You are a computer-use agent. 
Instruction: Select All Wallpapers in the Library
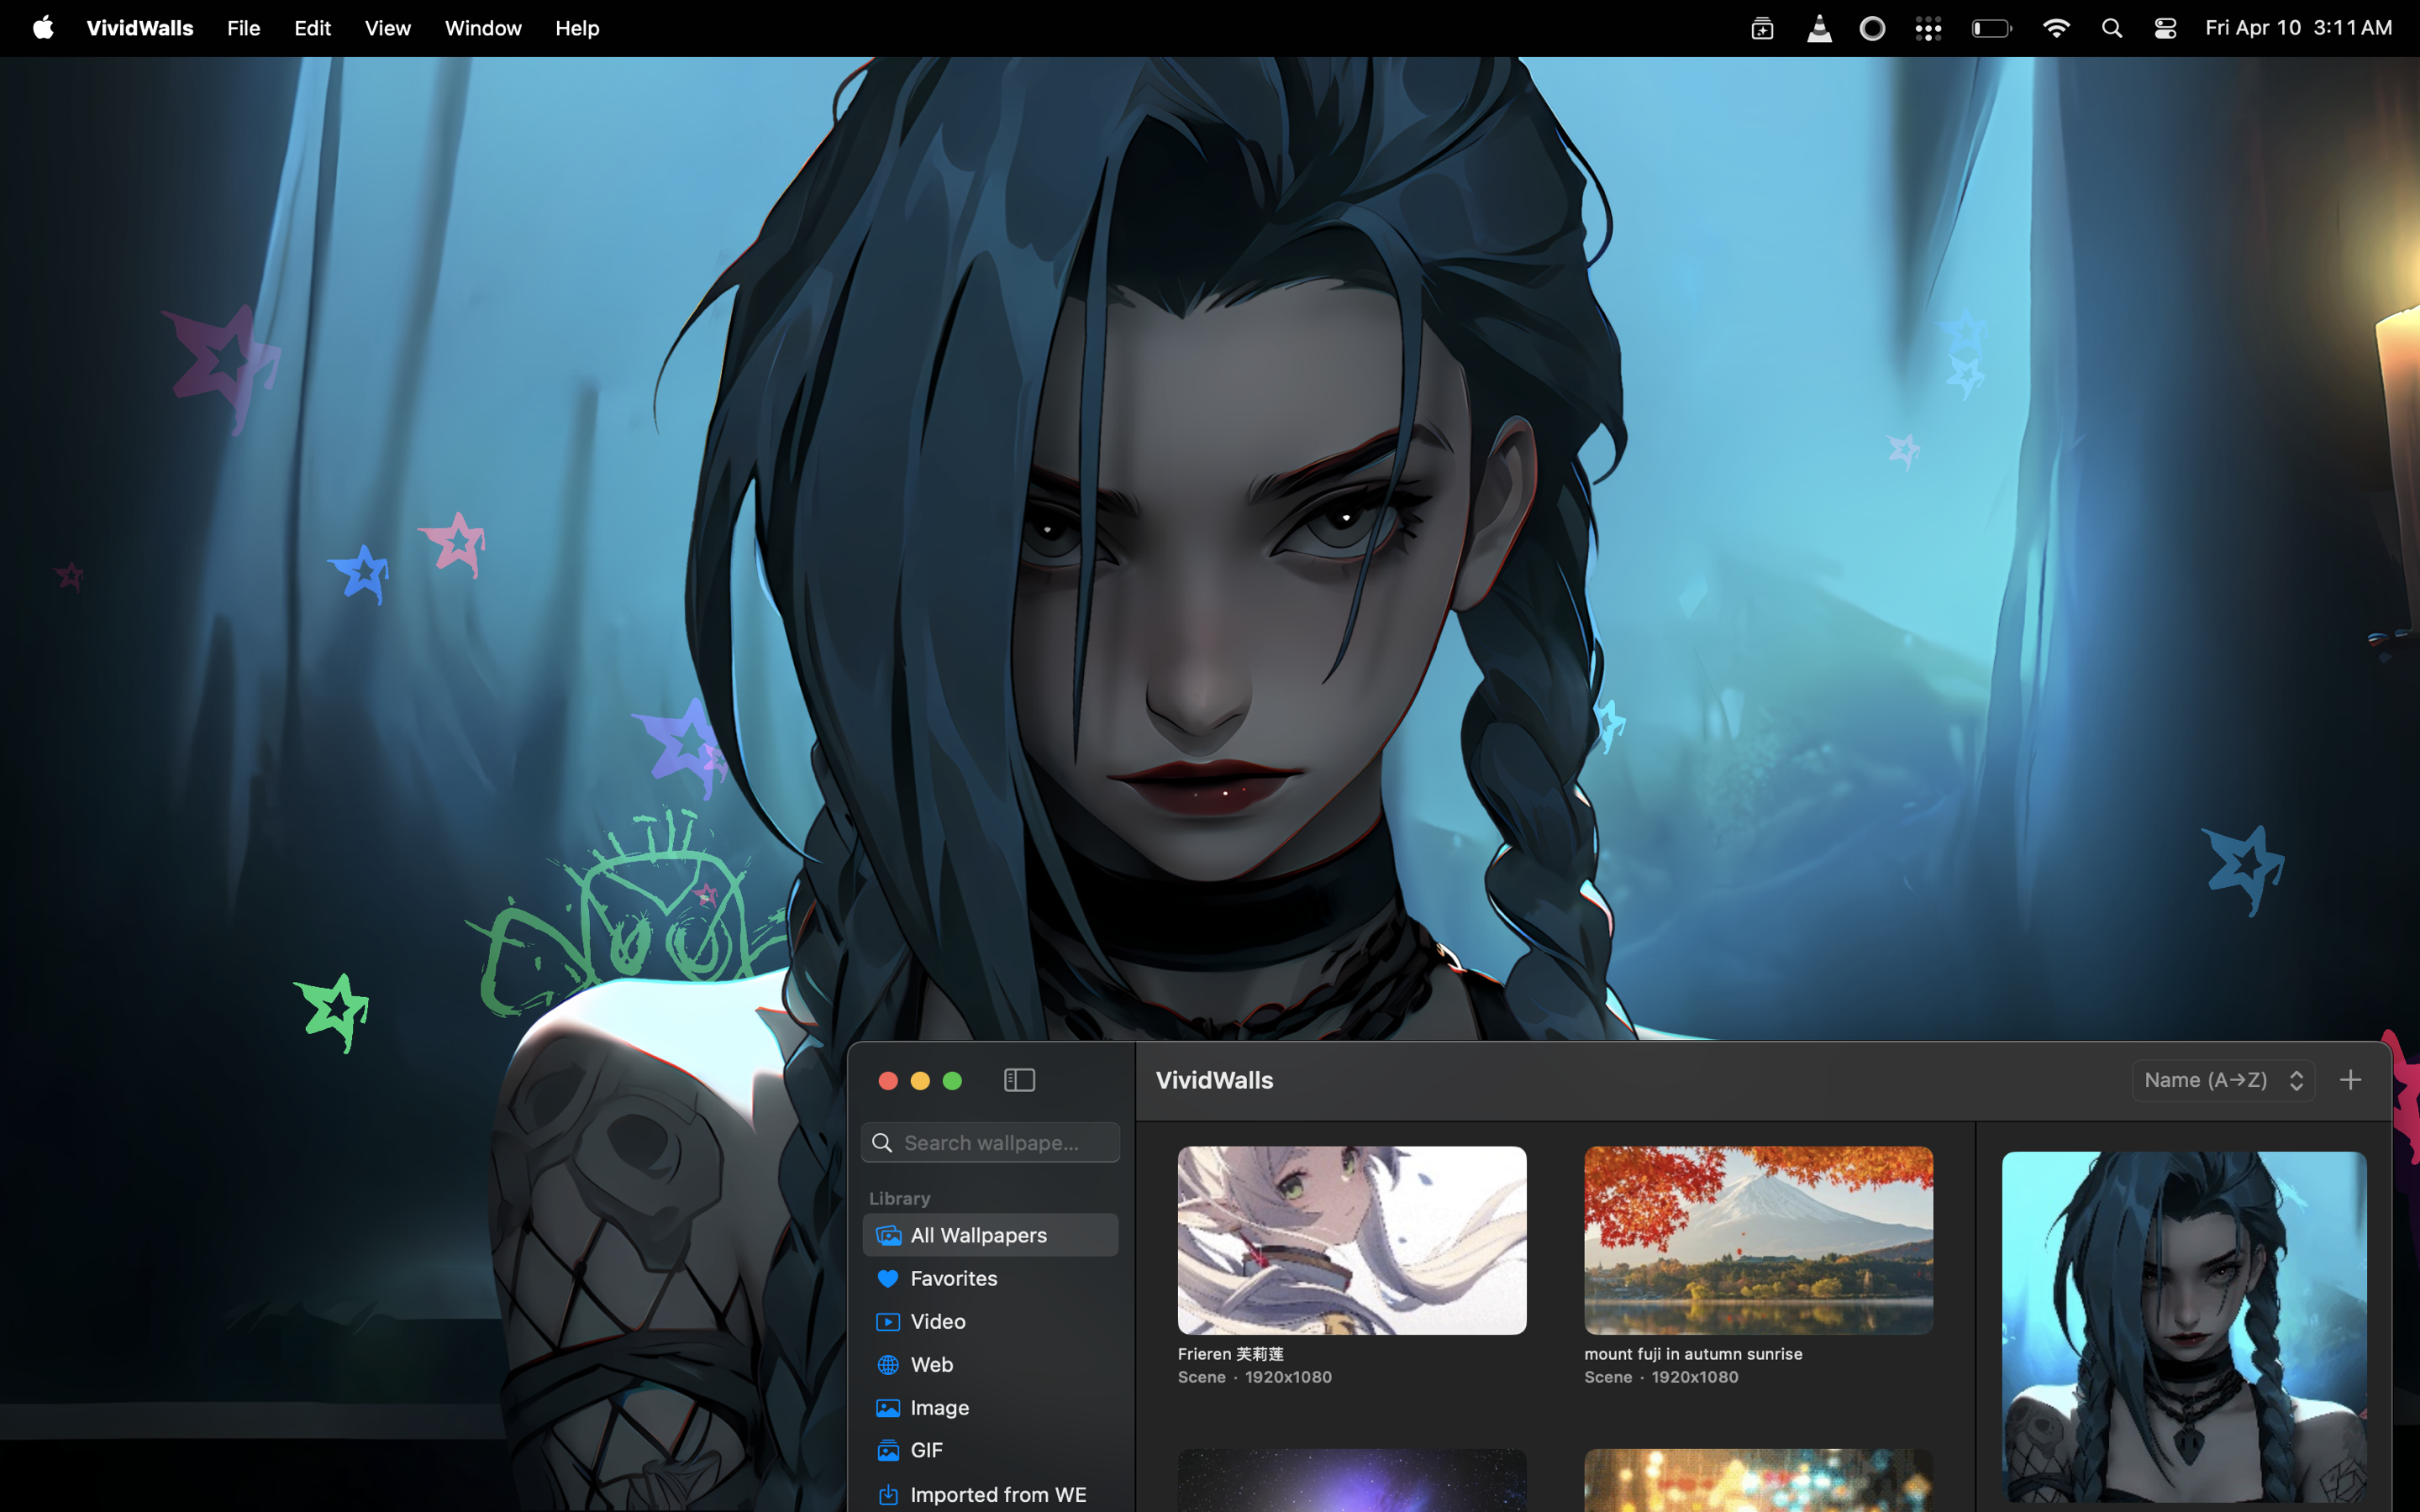[990, 1235]
